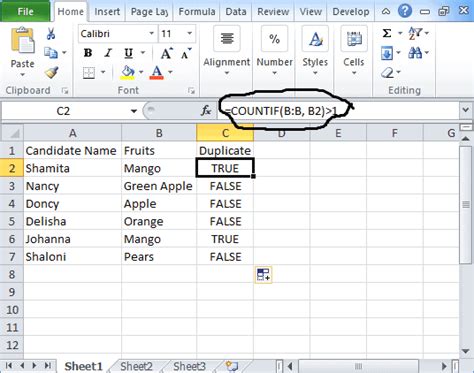
Task: Switch to the Formulas tab
Action: 197,11
